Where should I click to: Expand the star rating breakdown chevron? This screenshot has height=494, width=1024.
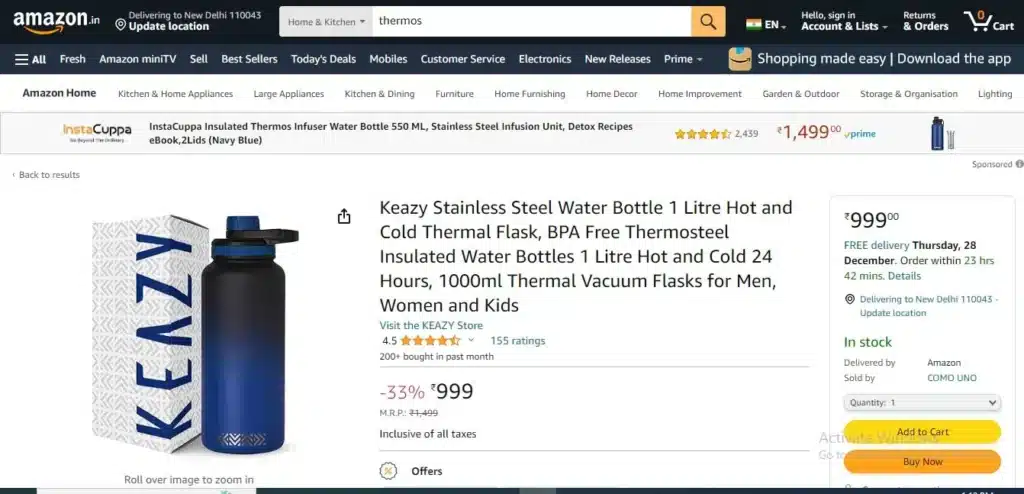(x=471, y=340)
